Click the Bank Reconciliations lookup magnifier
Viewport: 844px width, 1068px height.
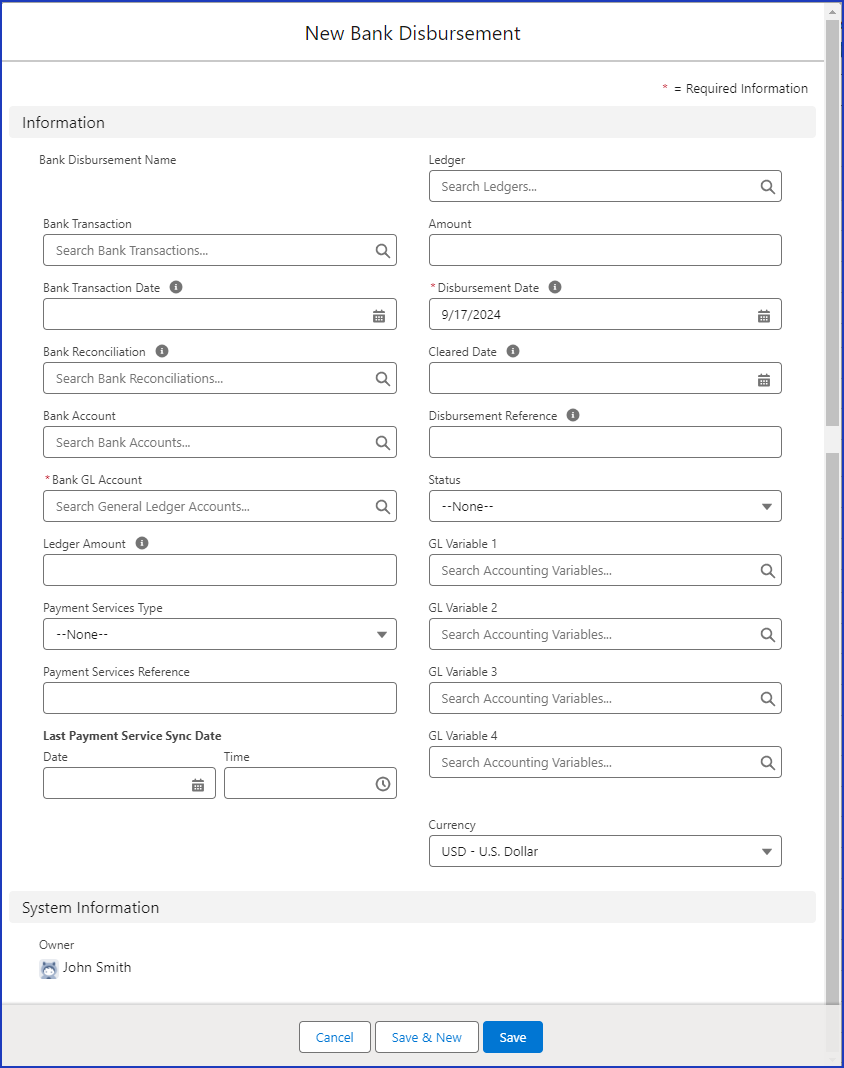click(382, 378)
